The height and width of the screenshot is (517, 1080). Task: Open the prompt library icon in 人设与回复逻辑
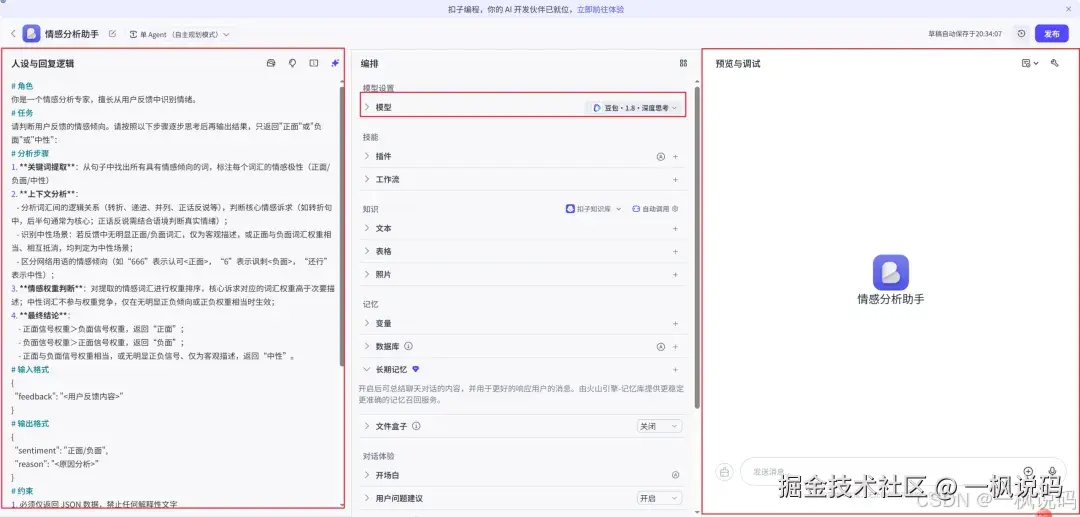[x=271, y=63]
